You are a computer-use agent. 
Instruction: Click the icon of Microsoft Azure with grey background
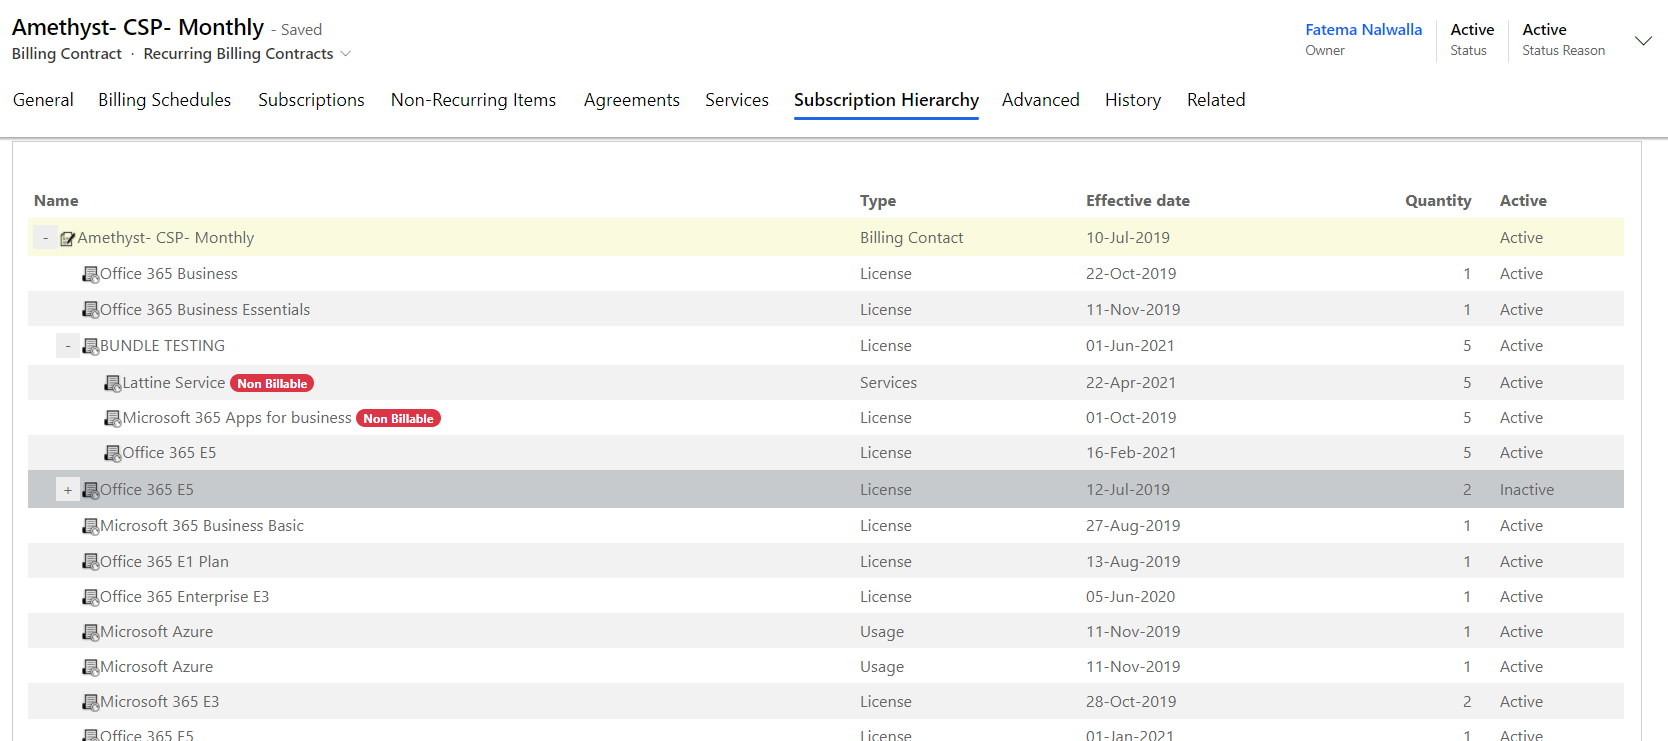(x=90, y=632)
